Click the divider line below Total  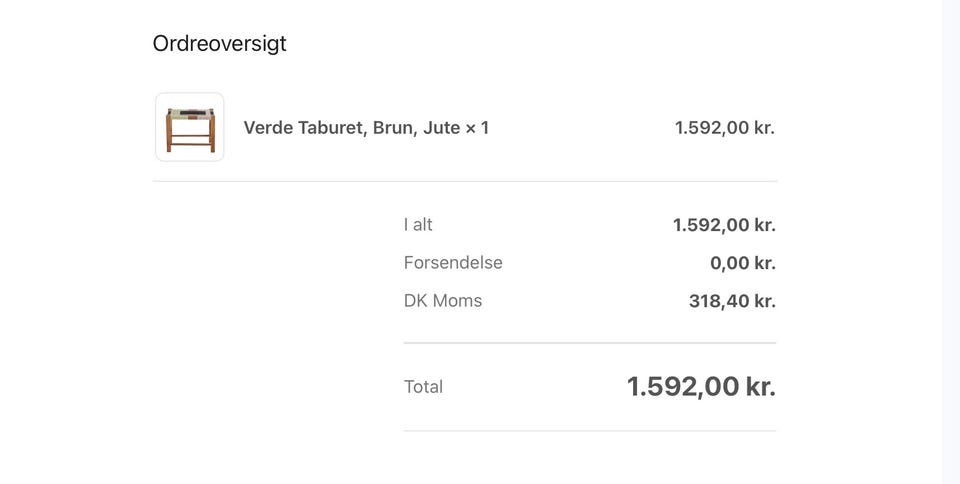click(x=589, y=431)
